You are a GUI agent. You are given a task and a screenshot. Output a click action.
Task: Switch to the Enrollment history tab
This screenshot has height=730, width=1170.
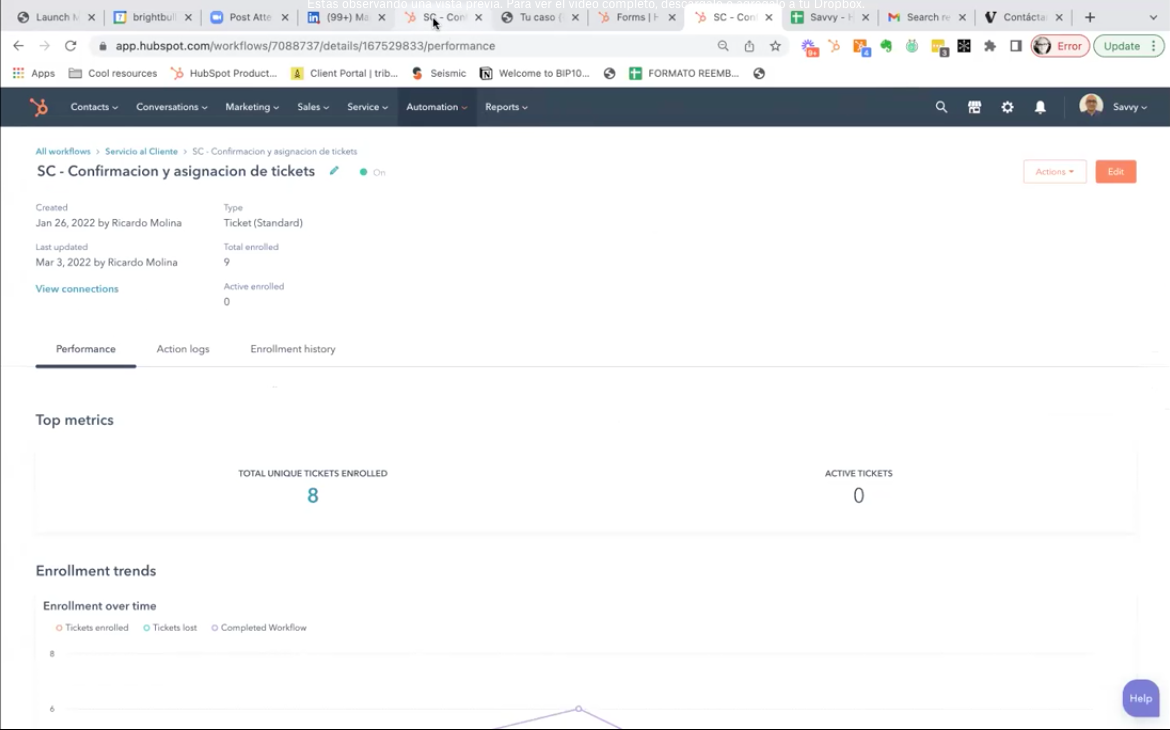point(293,349)
